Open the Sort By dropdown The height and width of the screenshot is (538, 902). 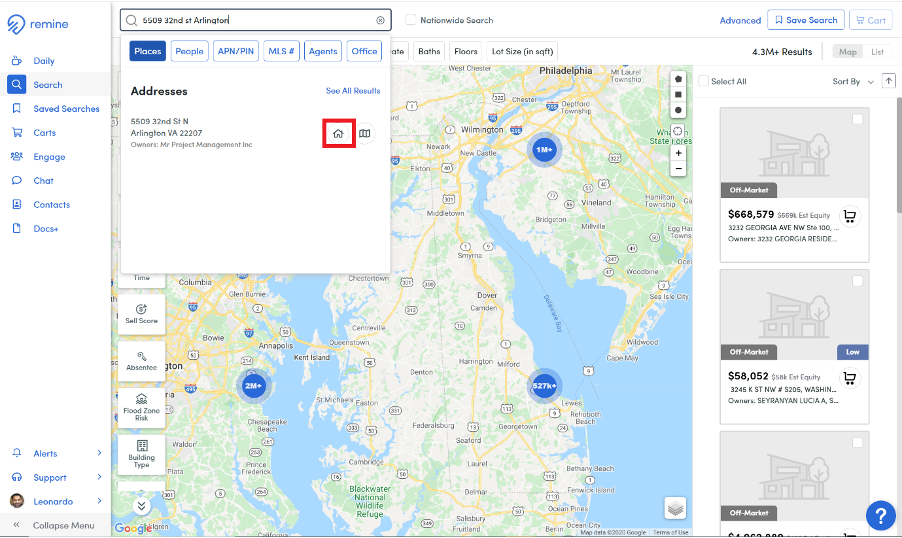tap(853, 82)
